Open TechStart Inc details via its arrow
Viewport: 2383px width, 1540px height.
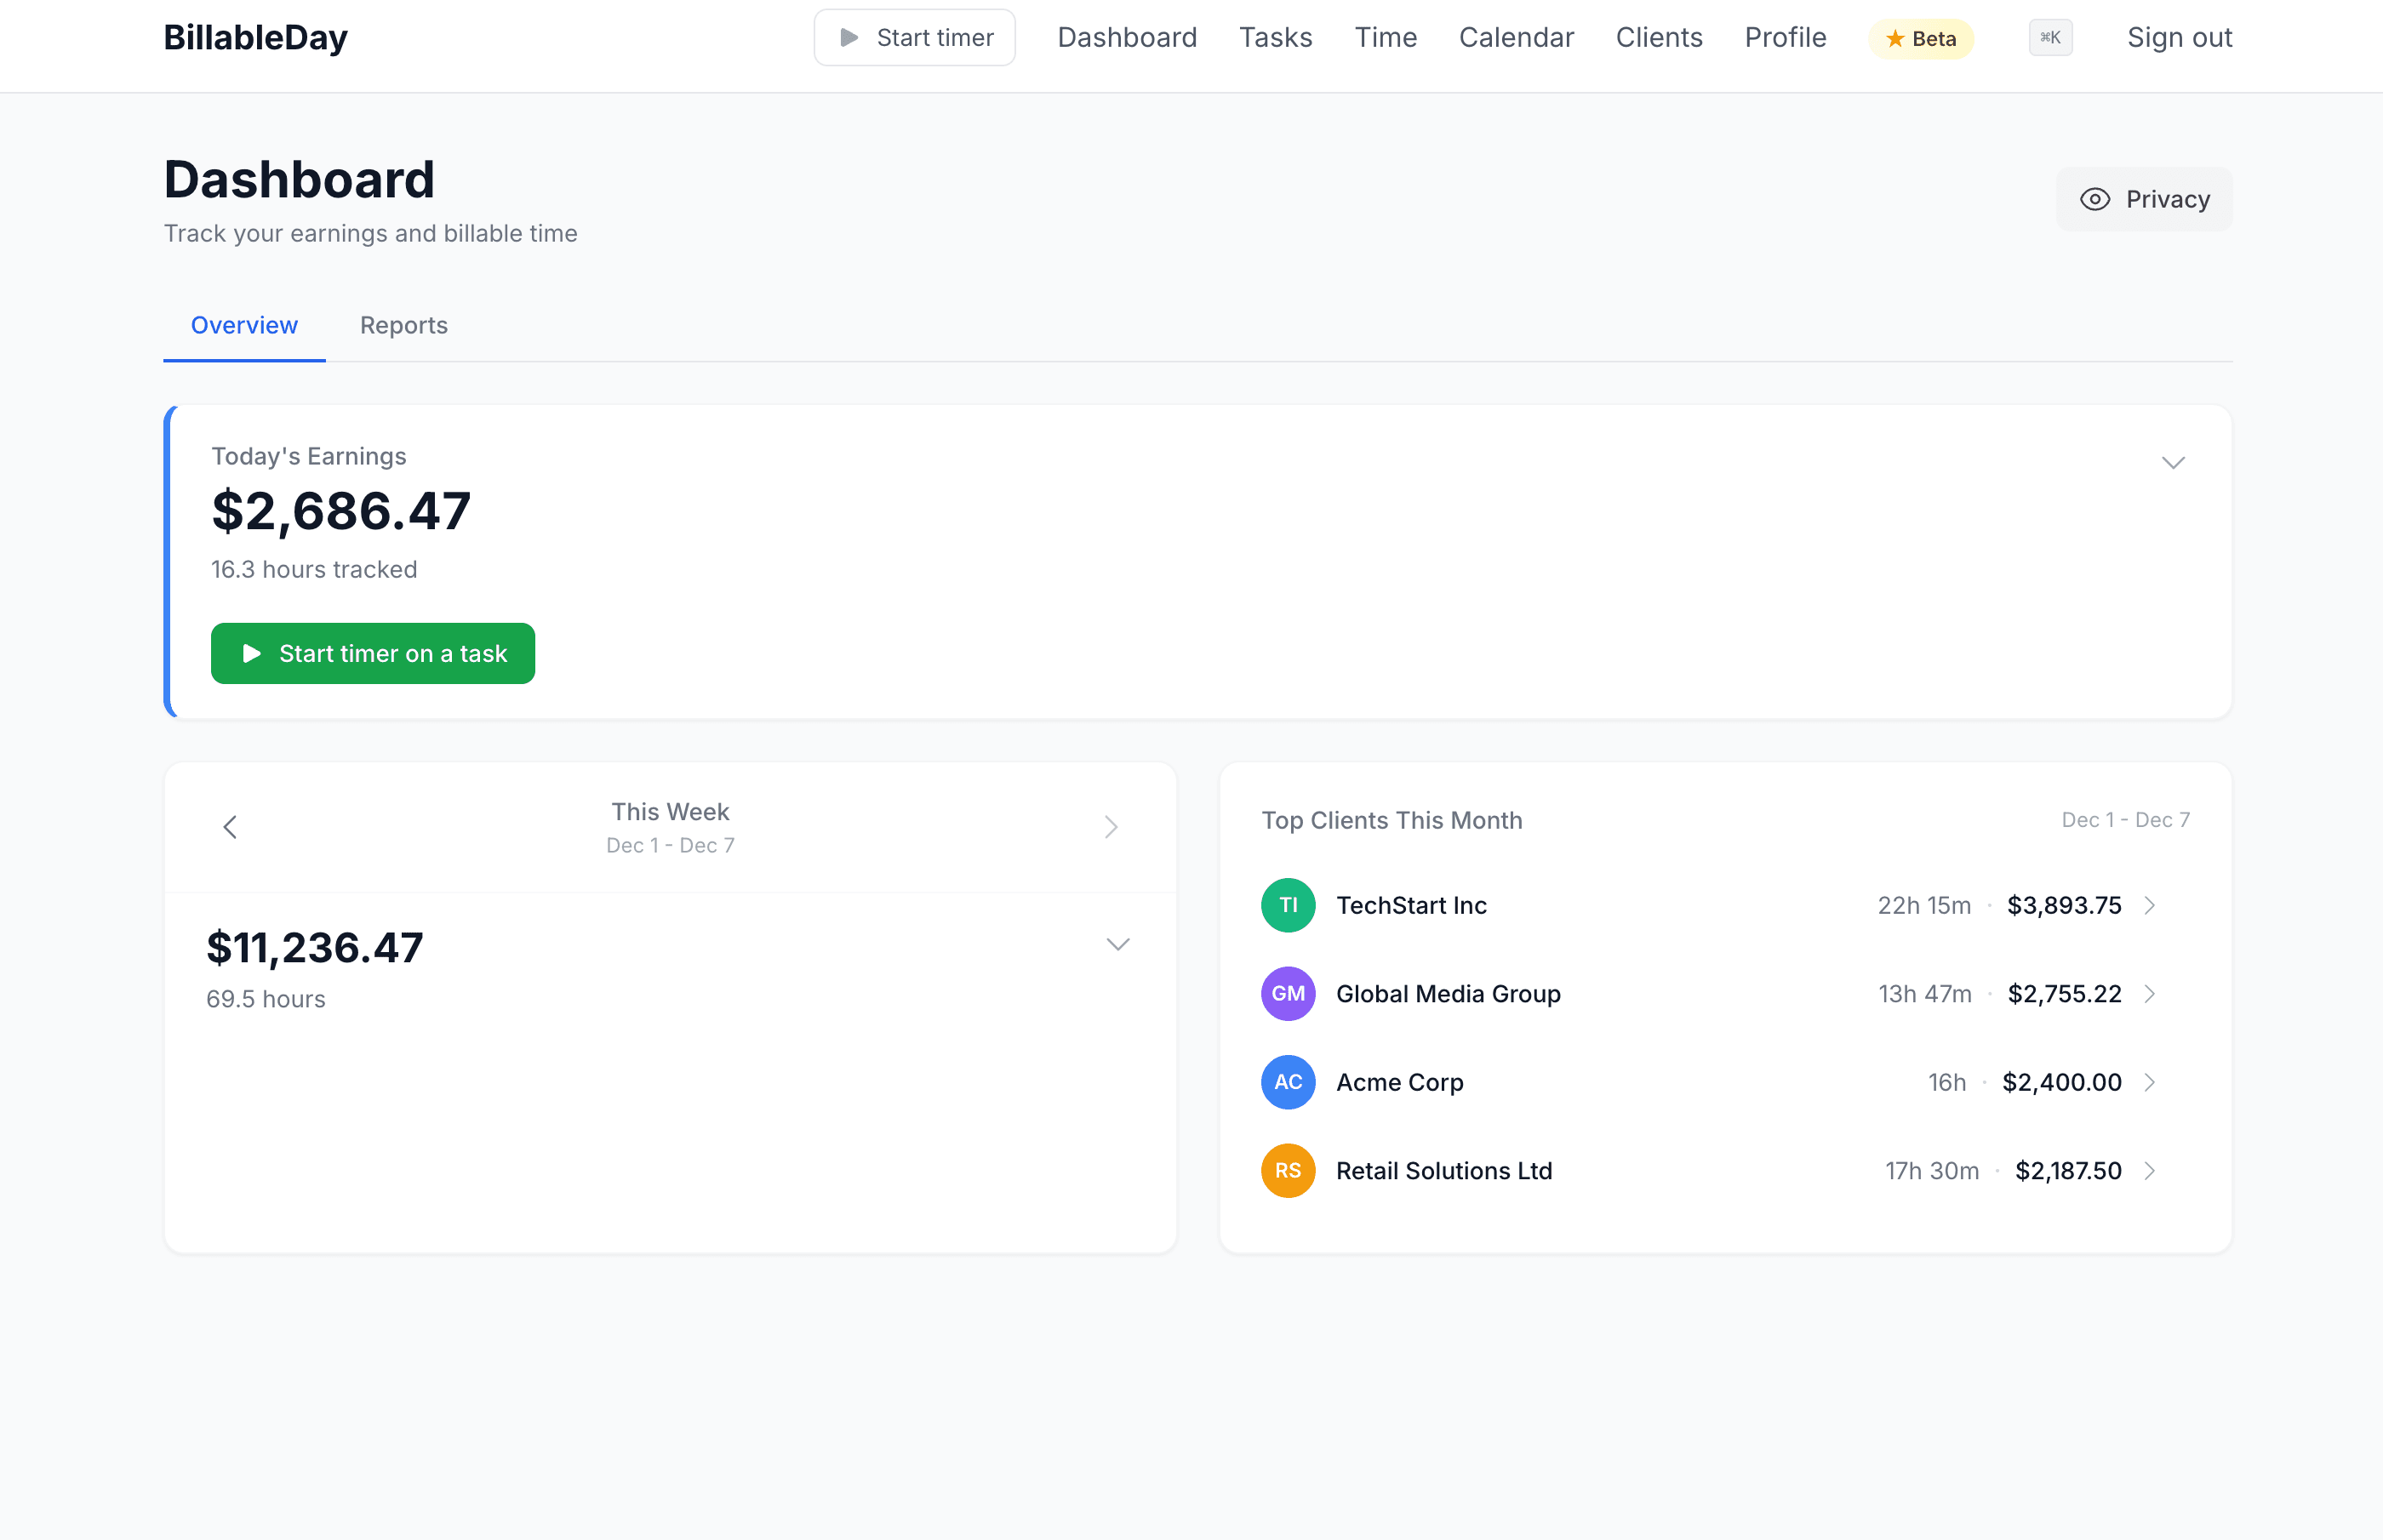point(2150,905)
